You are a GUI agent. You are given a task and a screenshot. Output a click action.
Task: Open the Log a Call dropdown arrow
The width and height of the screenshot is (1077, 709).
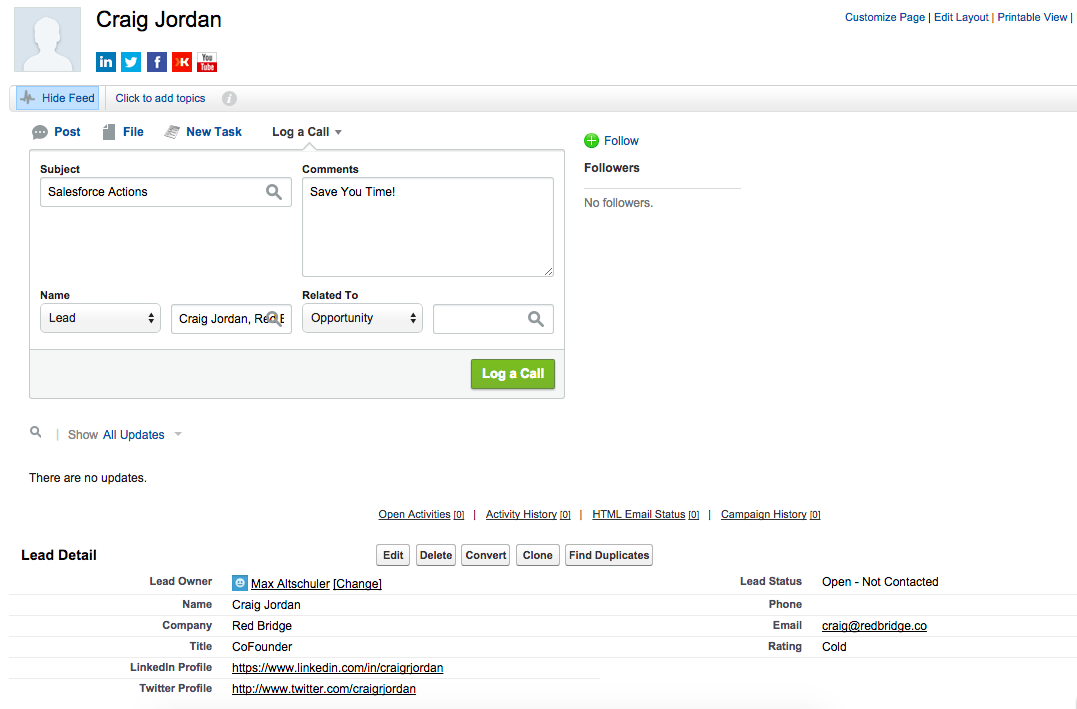[x=338, y=132]
